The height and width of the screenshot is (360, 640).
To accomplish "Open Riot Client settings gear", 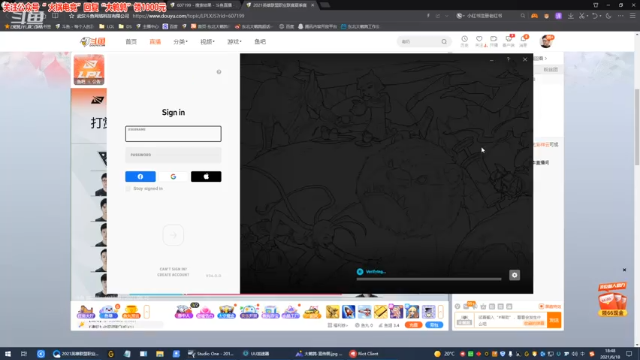I will [514, 275].
